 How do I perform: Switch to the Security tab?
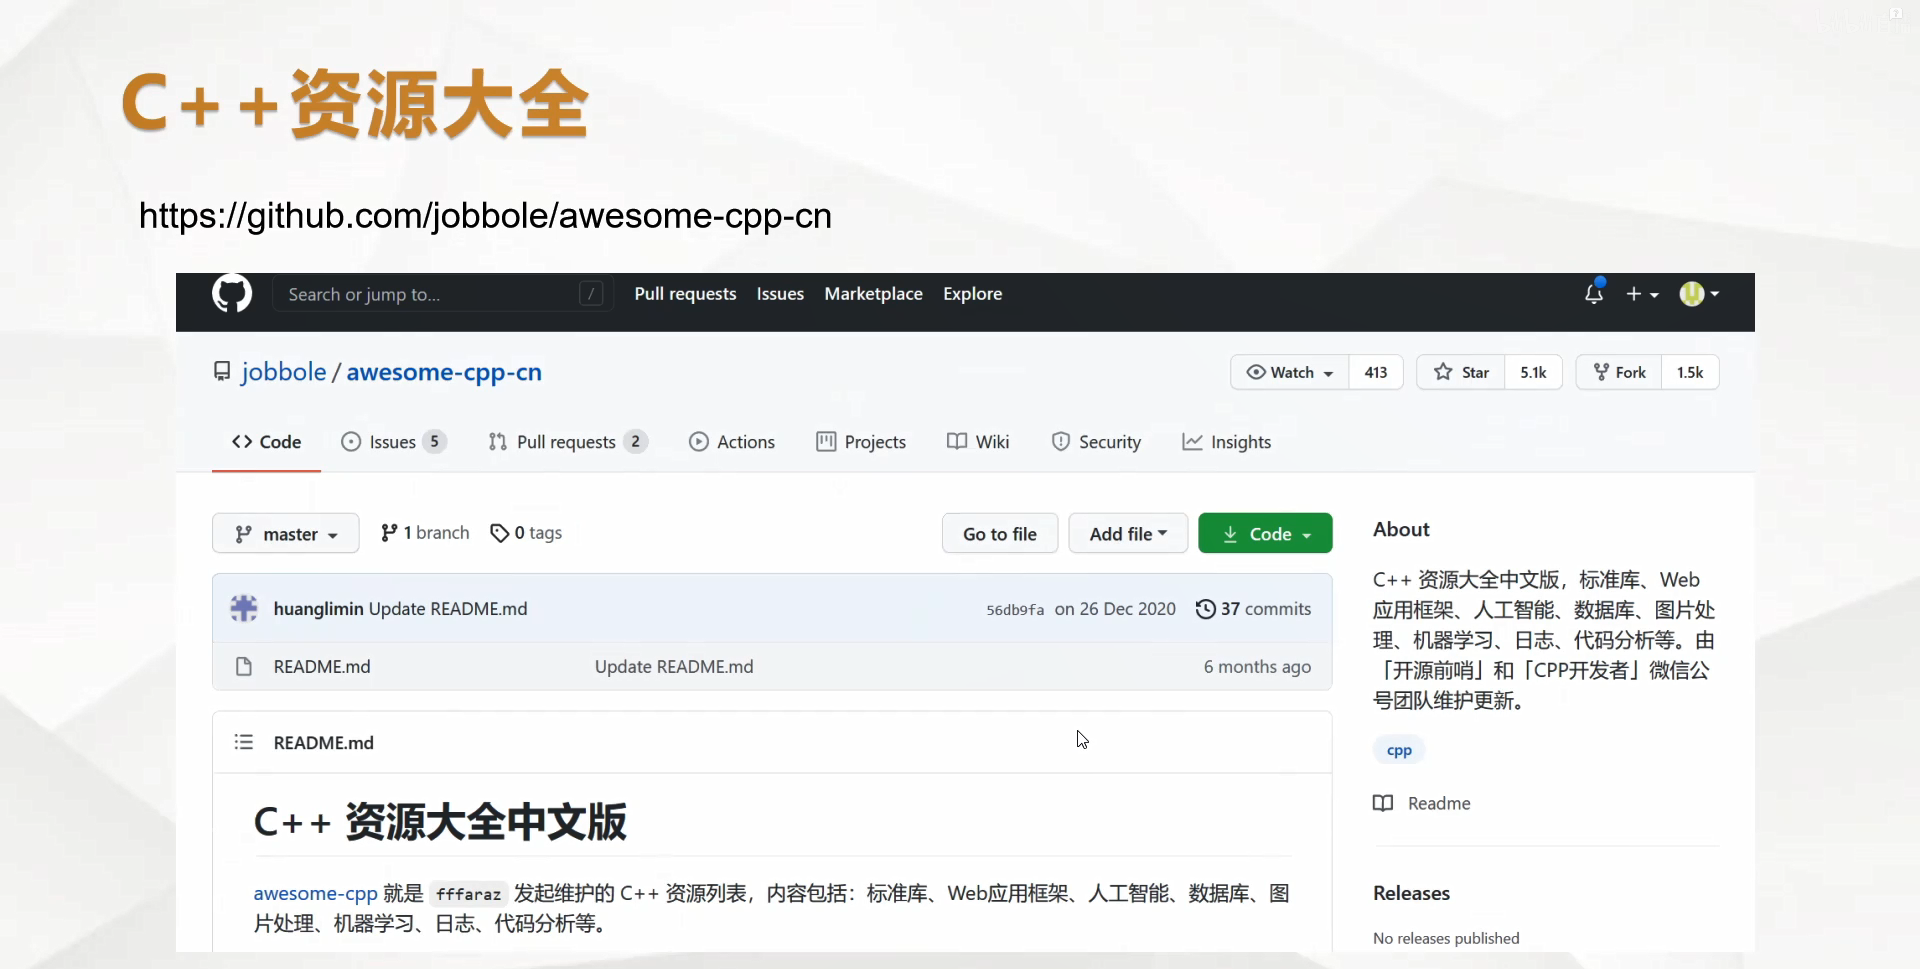pyautogui.click(x=1096, y=442)
